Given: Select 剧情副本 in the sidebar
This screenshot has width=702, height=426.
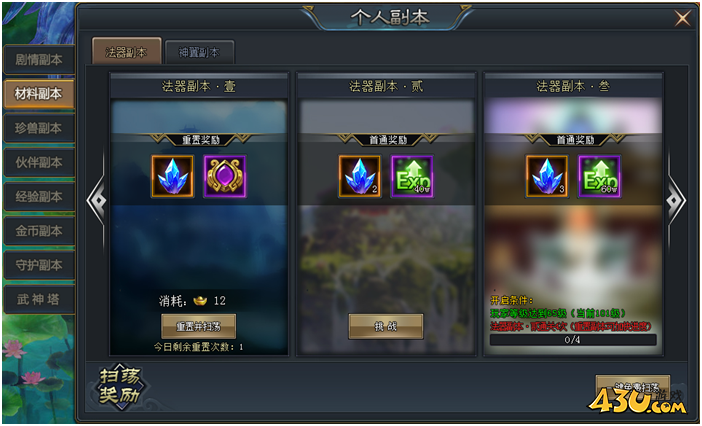Looking at the screenshot, I should pos(39,60).
